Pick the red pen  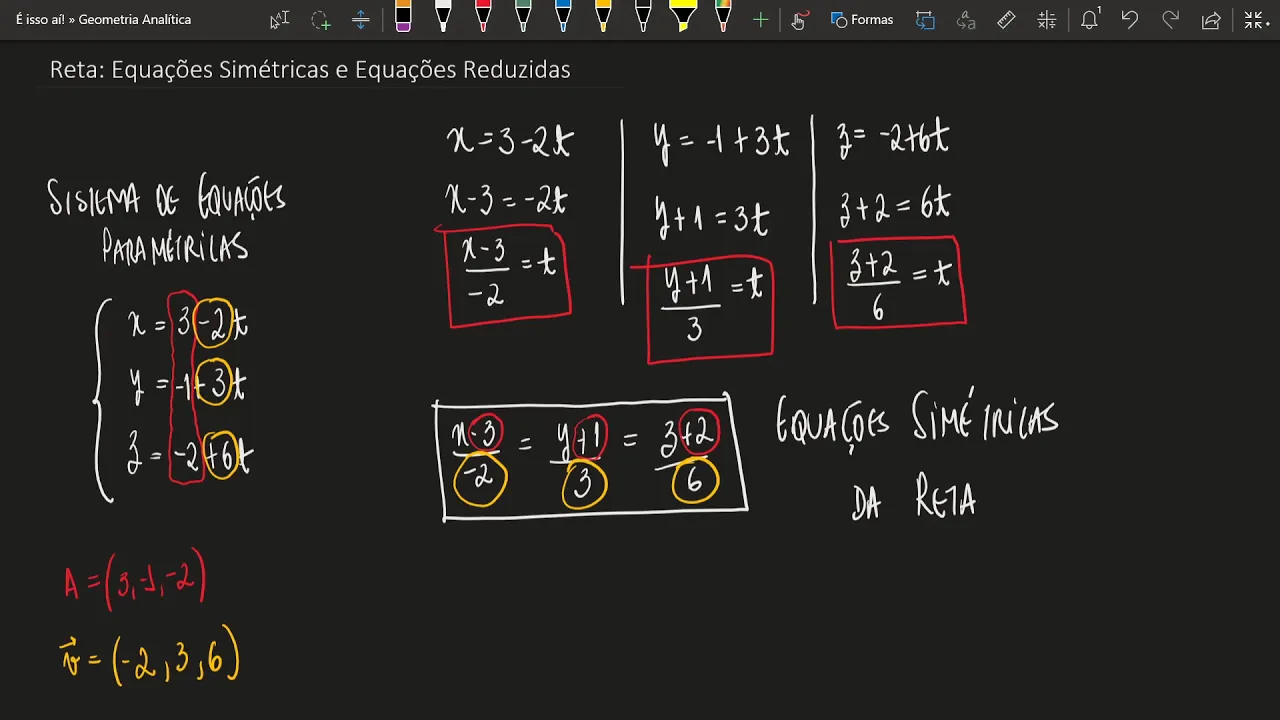pyautogui.click(x=483, y=17)
